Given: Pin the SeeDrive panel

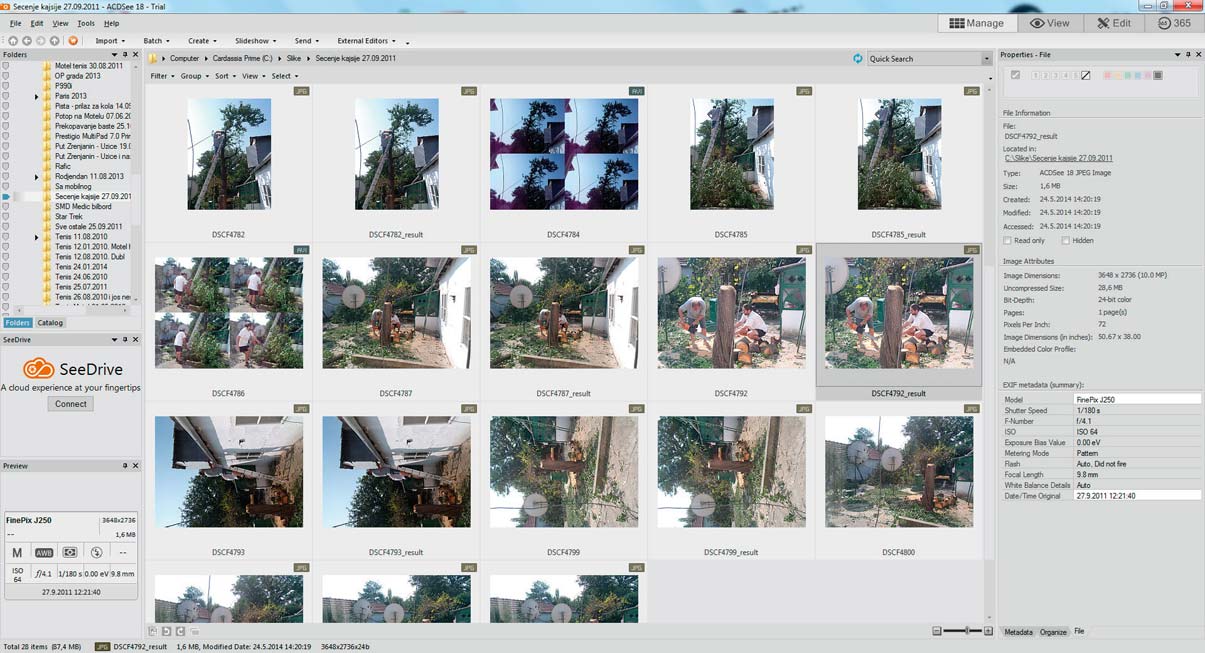Looking at the screenshot, I should pos(125,340).
